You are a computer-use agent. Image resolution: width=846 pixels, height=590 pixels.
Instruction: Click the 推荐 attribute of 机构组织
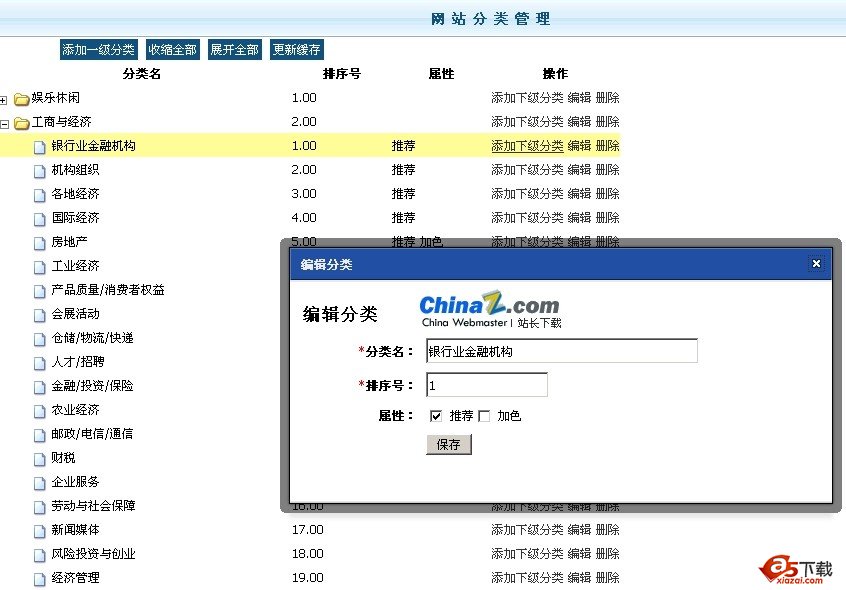click(x=404, y=170)
